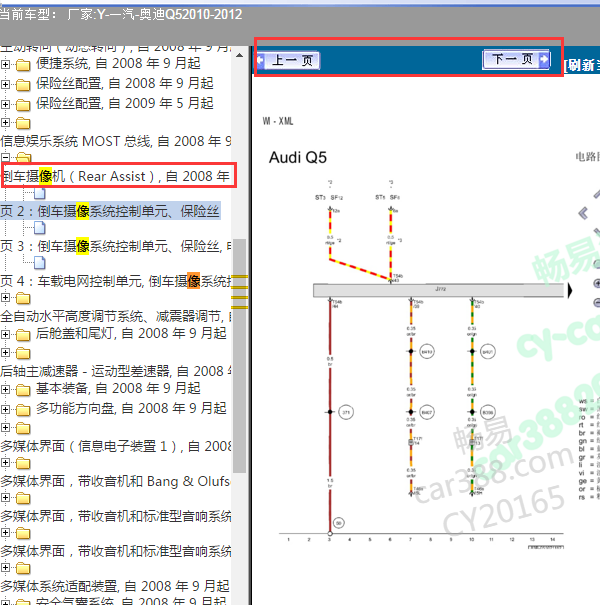Open 页 4：车载电网控制单元 page
This screenshot has height=605, width=600.
pos(116,281)
